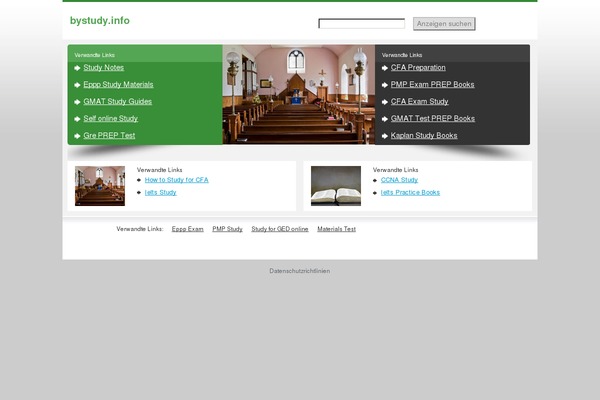The width and height of the screenshot is (600, 400).
Task: Click arrow icon beside PMP Exam PREP Books
Action: [385, 85]
